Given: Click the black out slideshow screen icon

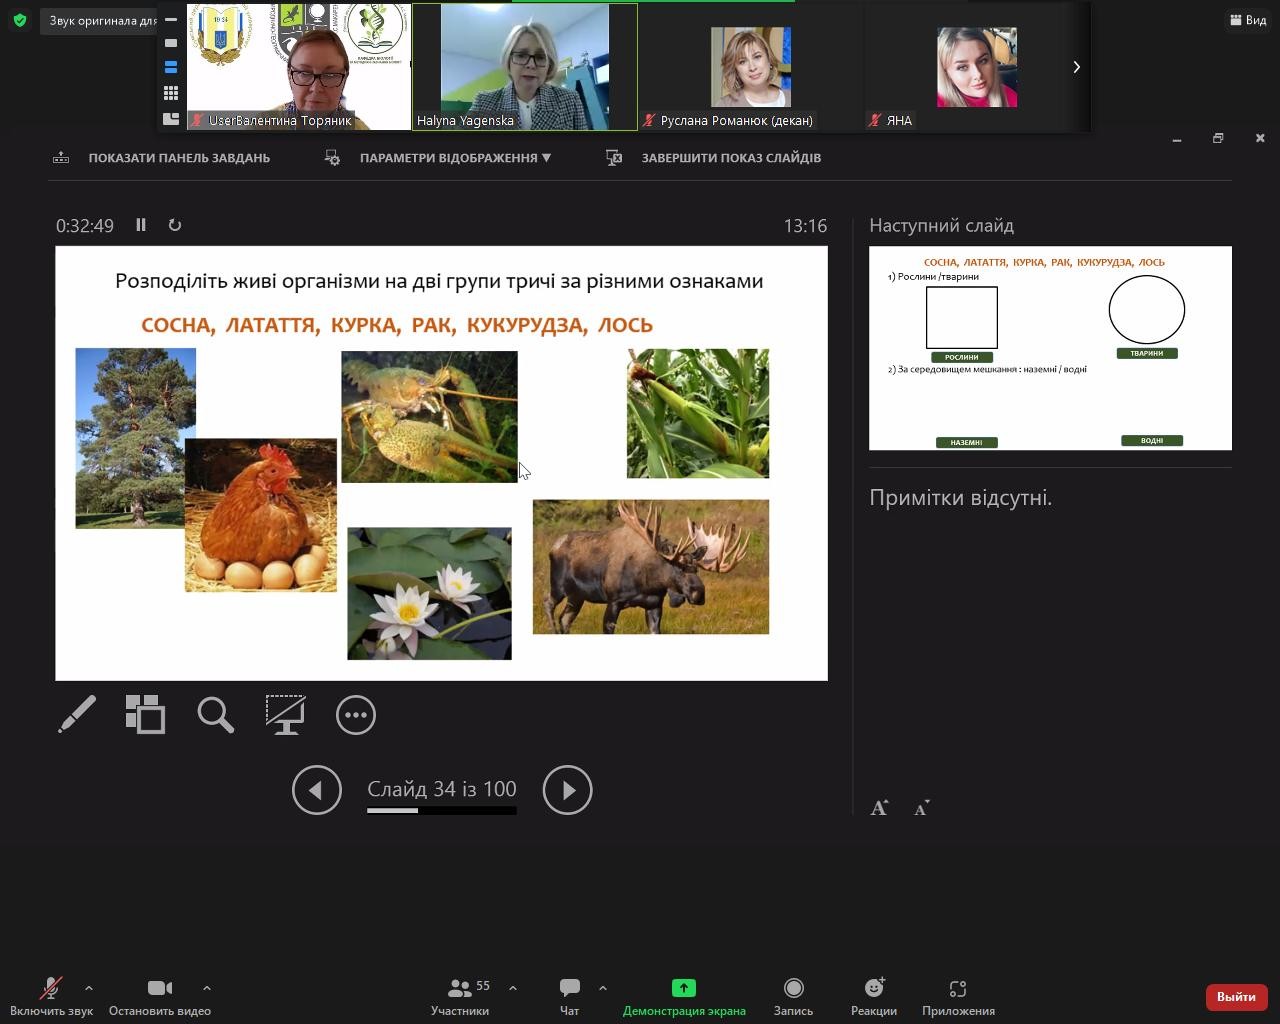Looking at the screenshot, I should click(x=285, y=715).
